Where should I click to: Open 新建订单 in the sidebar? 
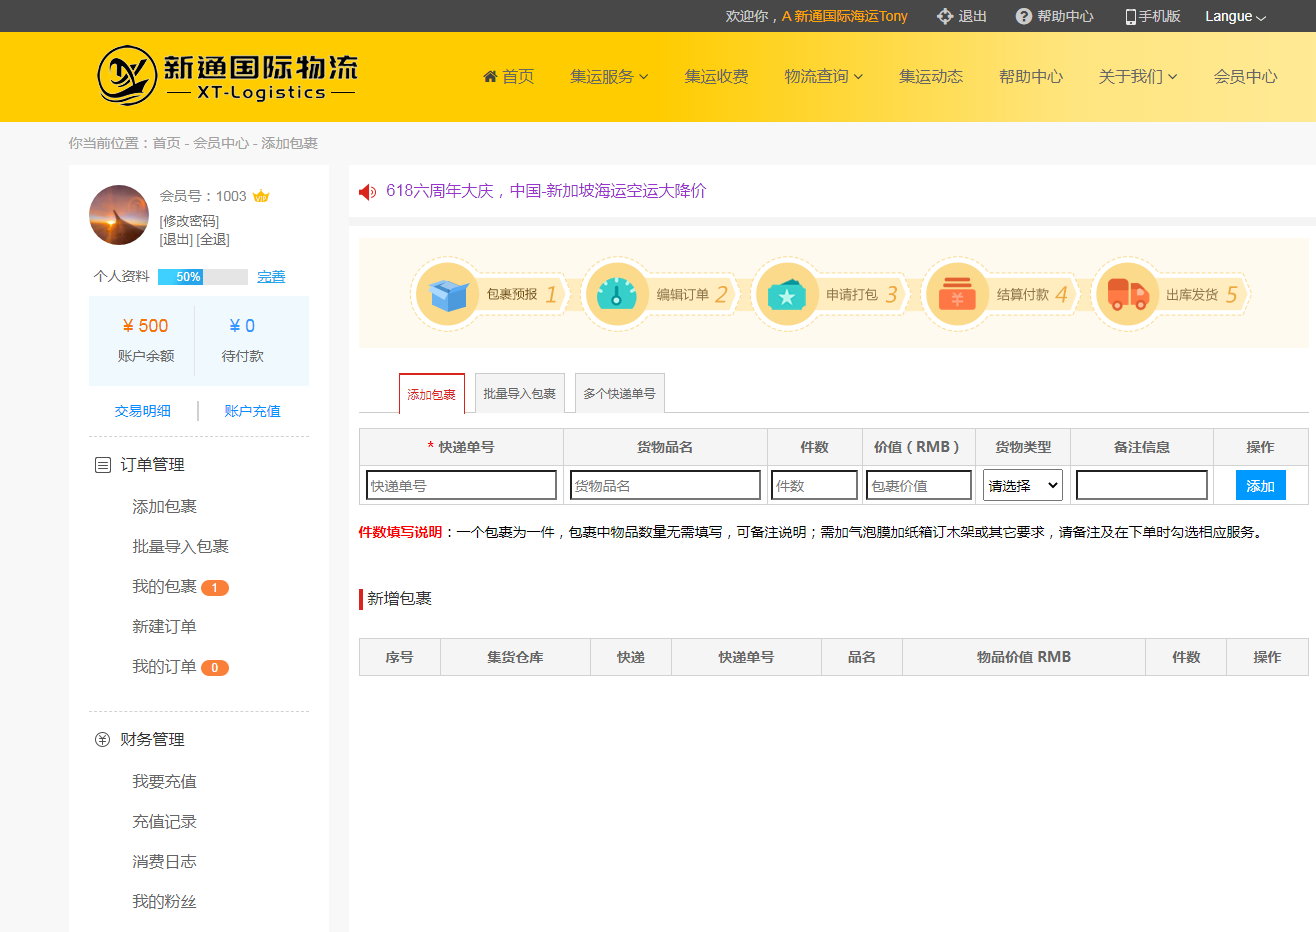tap(164, 627)
